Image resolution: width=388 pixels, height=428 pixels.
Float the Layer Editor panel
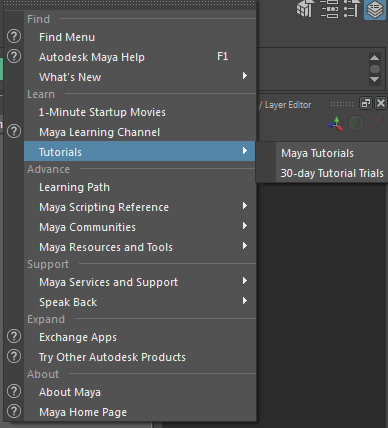tap(366, 103)
